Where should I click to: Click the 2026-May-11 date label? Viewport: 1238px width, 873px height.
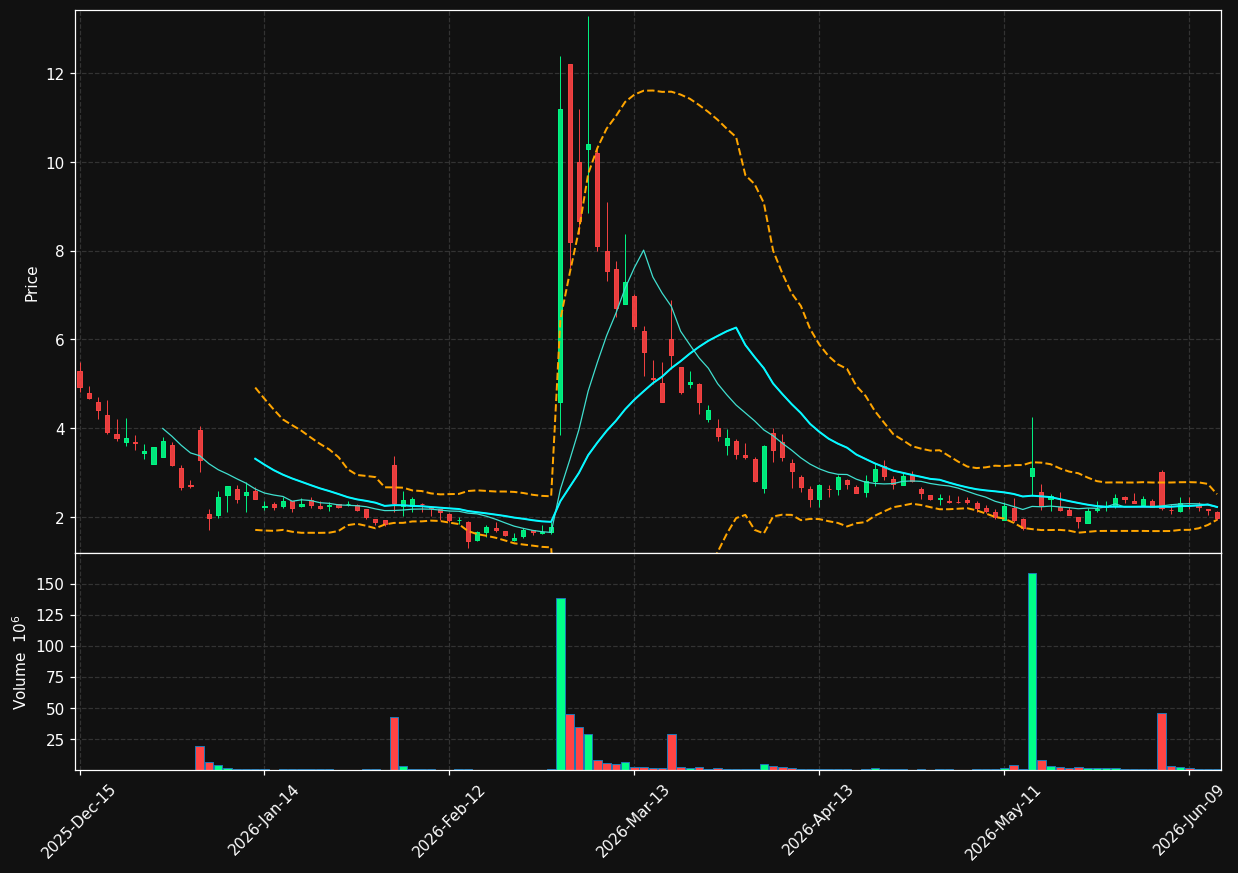click(x=1003, y=821)
